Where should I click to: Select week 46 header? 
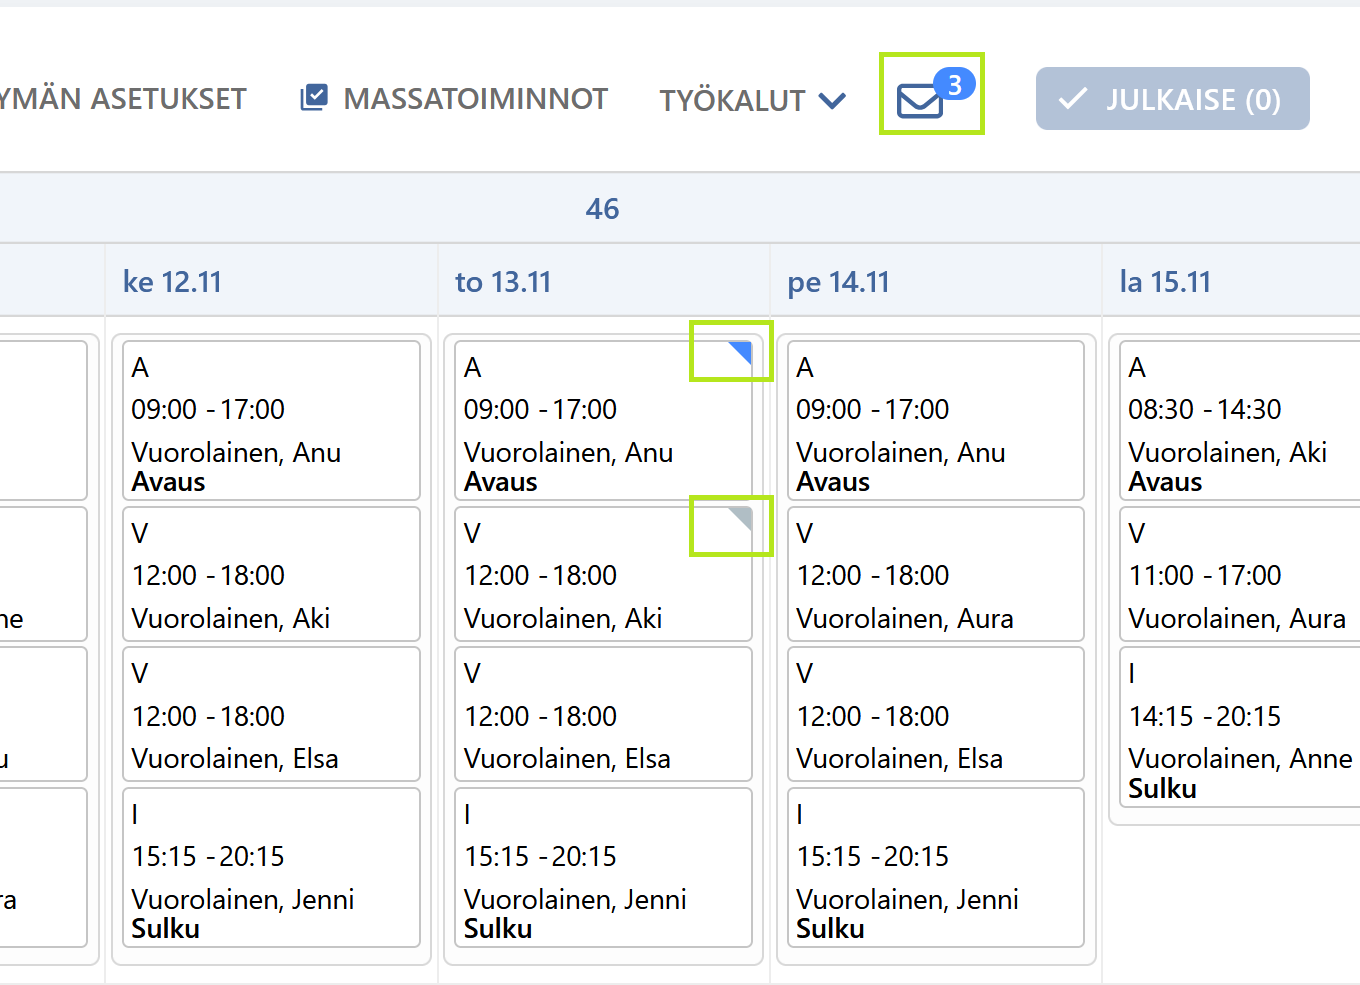[602, 209]
